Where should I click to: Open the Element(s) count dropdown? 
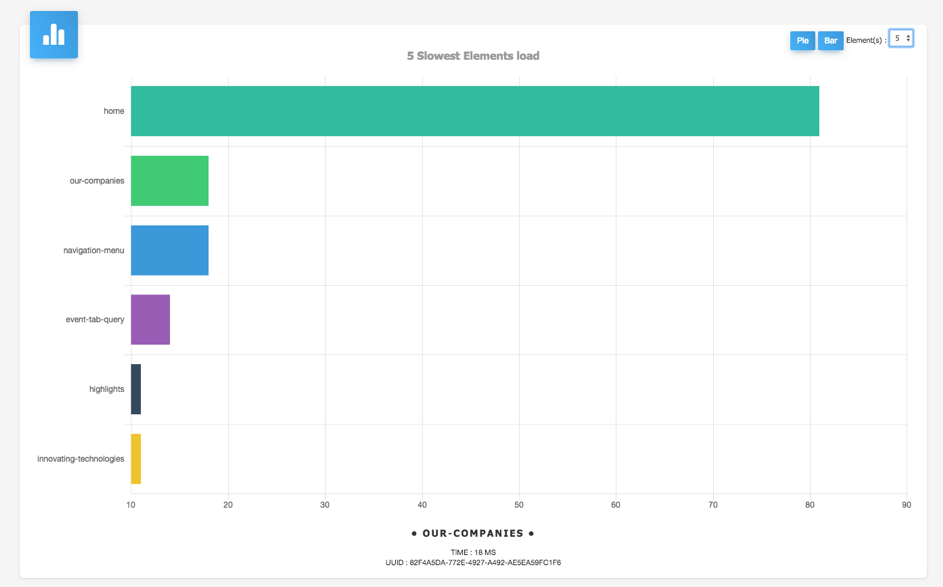[901, 38]
